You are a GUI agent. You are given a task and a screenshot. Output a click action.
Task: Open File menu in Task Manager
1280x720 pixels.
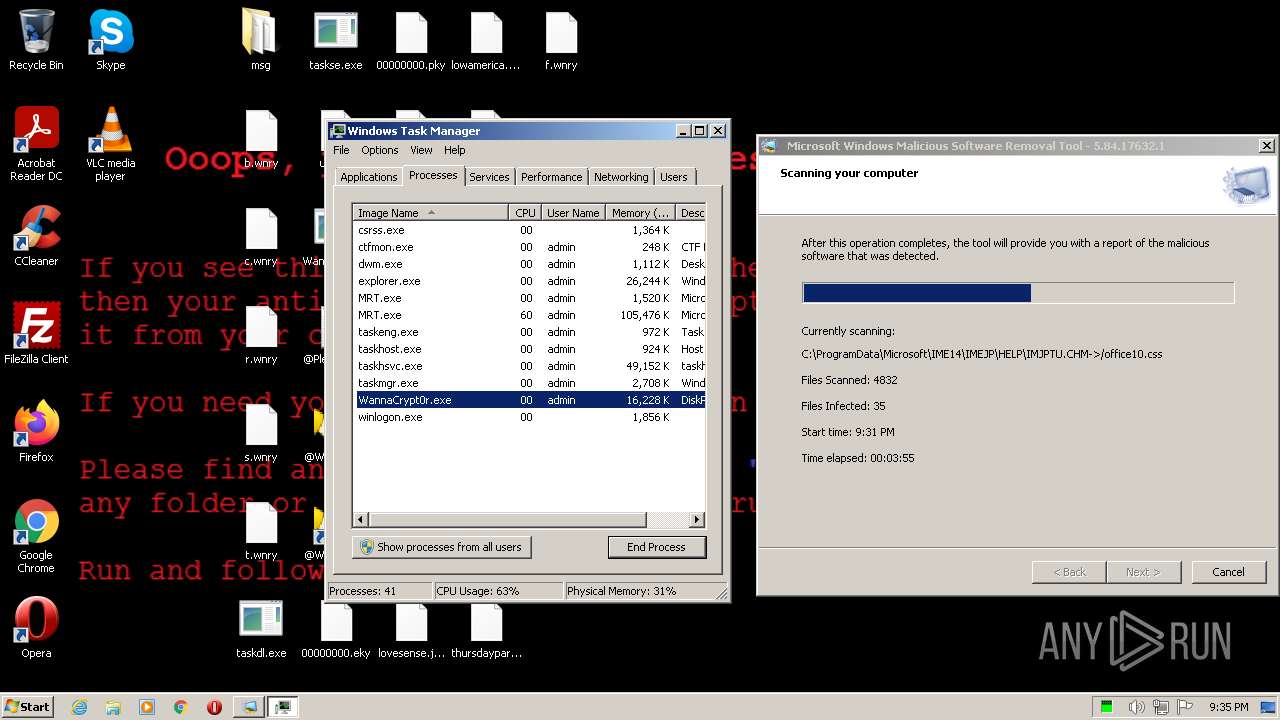click(341, 150)
